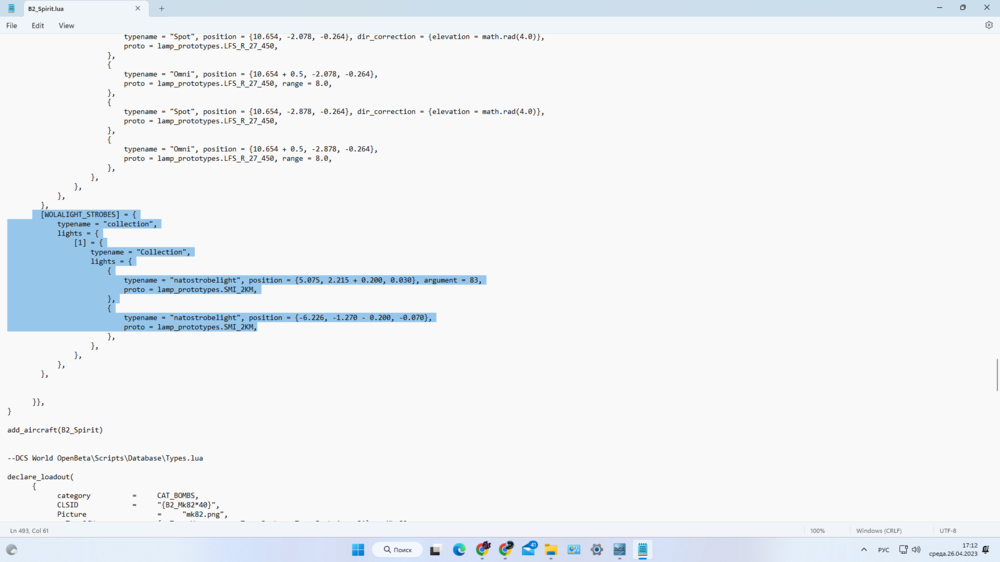Open the picture viewer taskbar icon

(x=574, y=550)
